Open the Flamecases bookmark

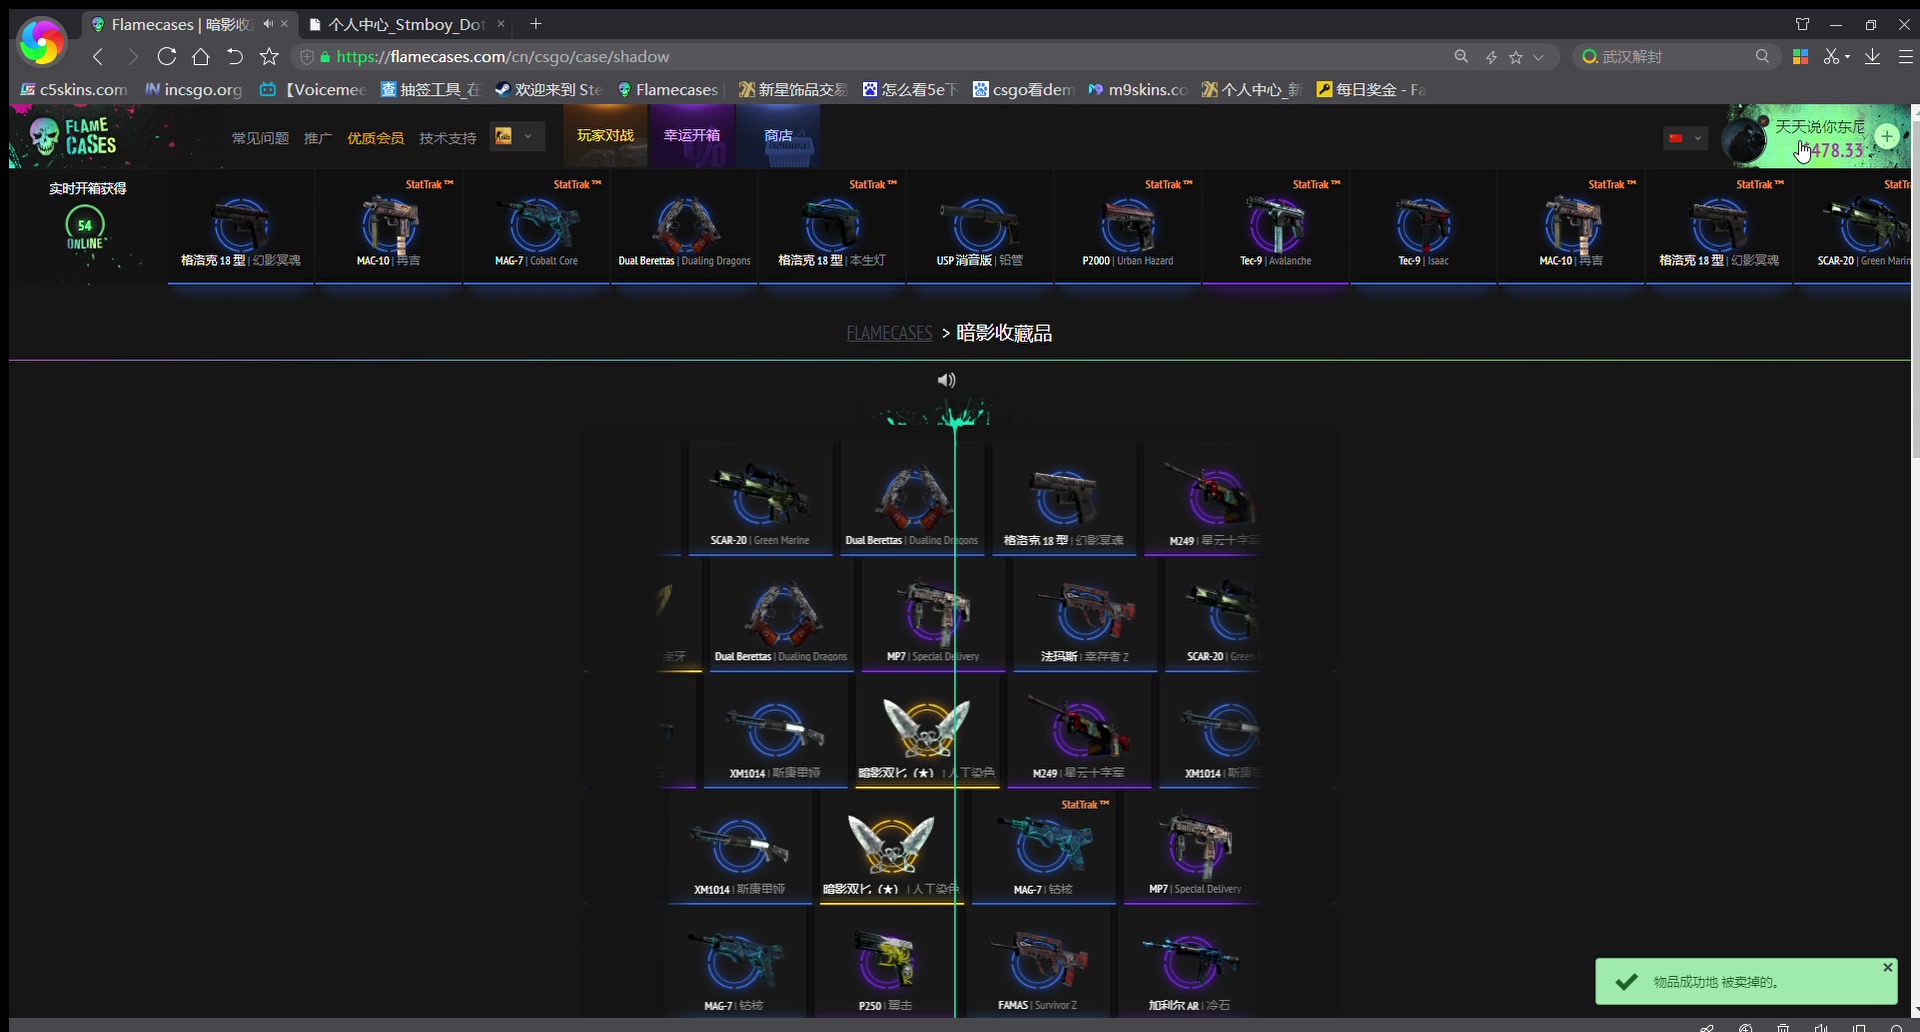pyautogui.click(x=668, y=89)
